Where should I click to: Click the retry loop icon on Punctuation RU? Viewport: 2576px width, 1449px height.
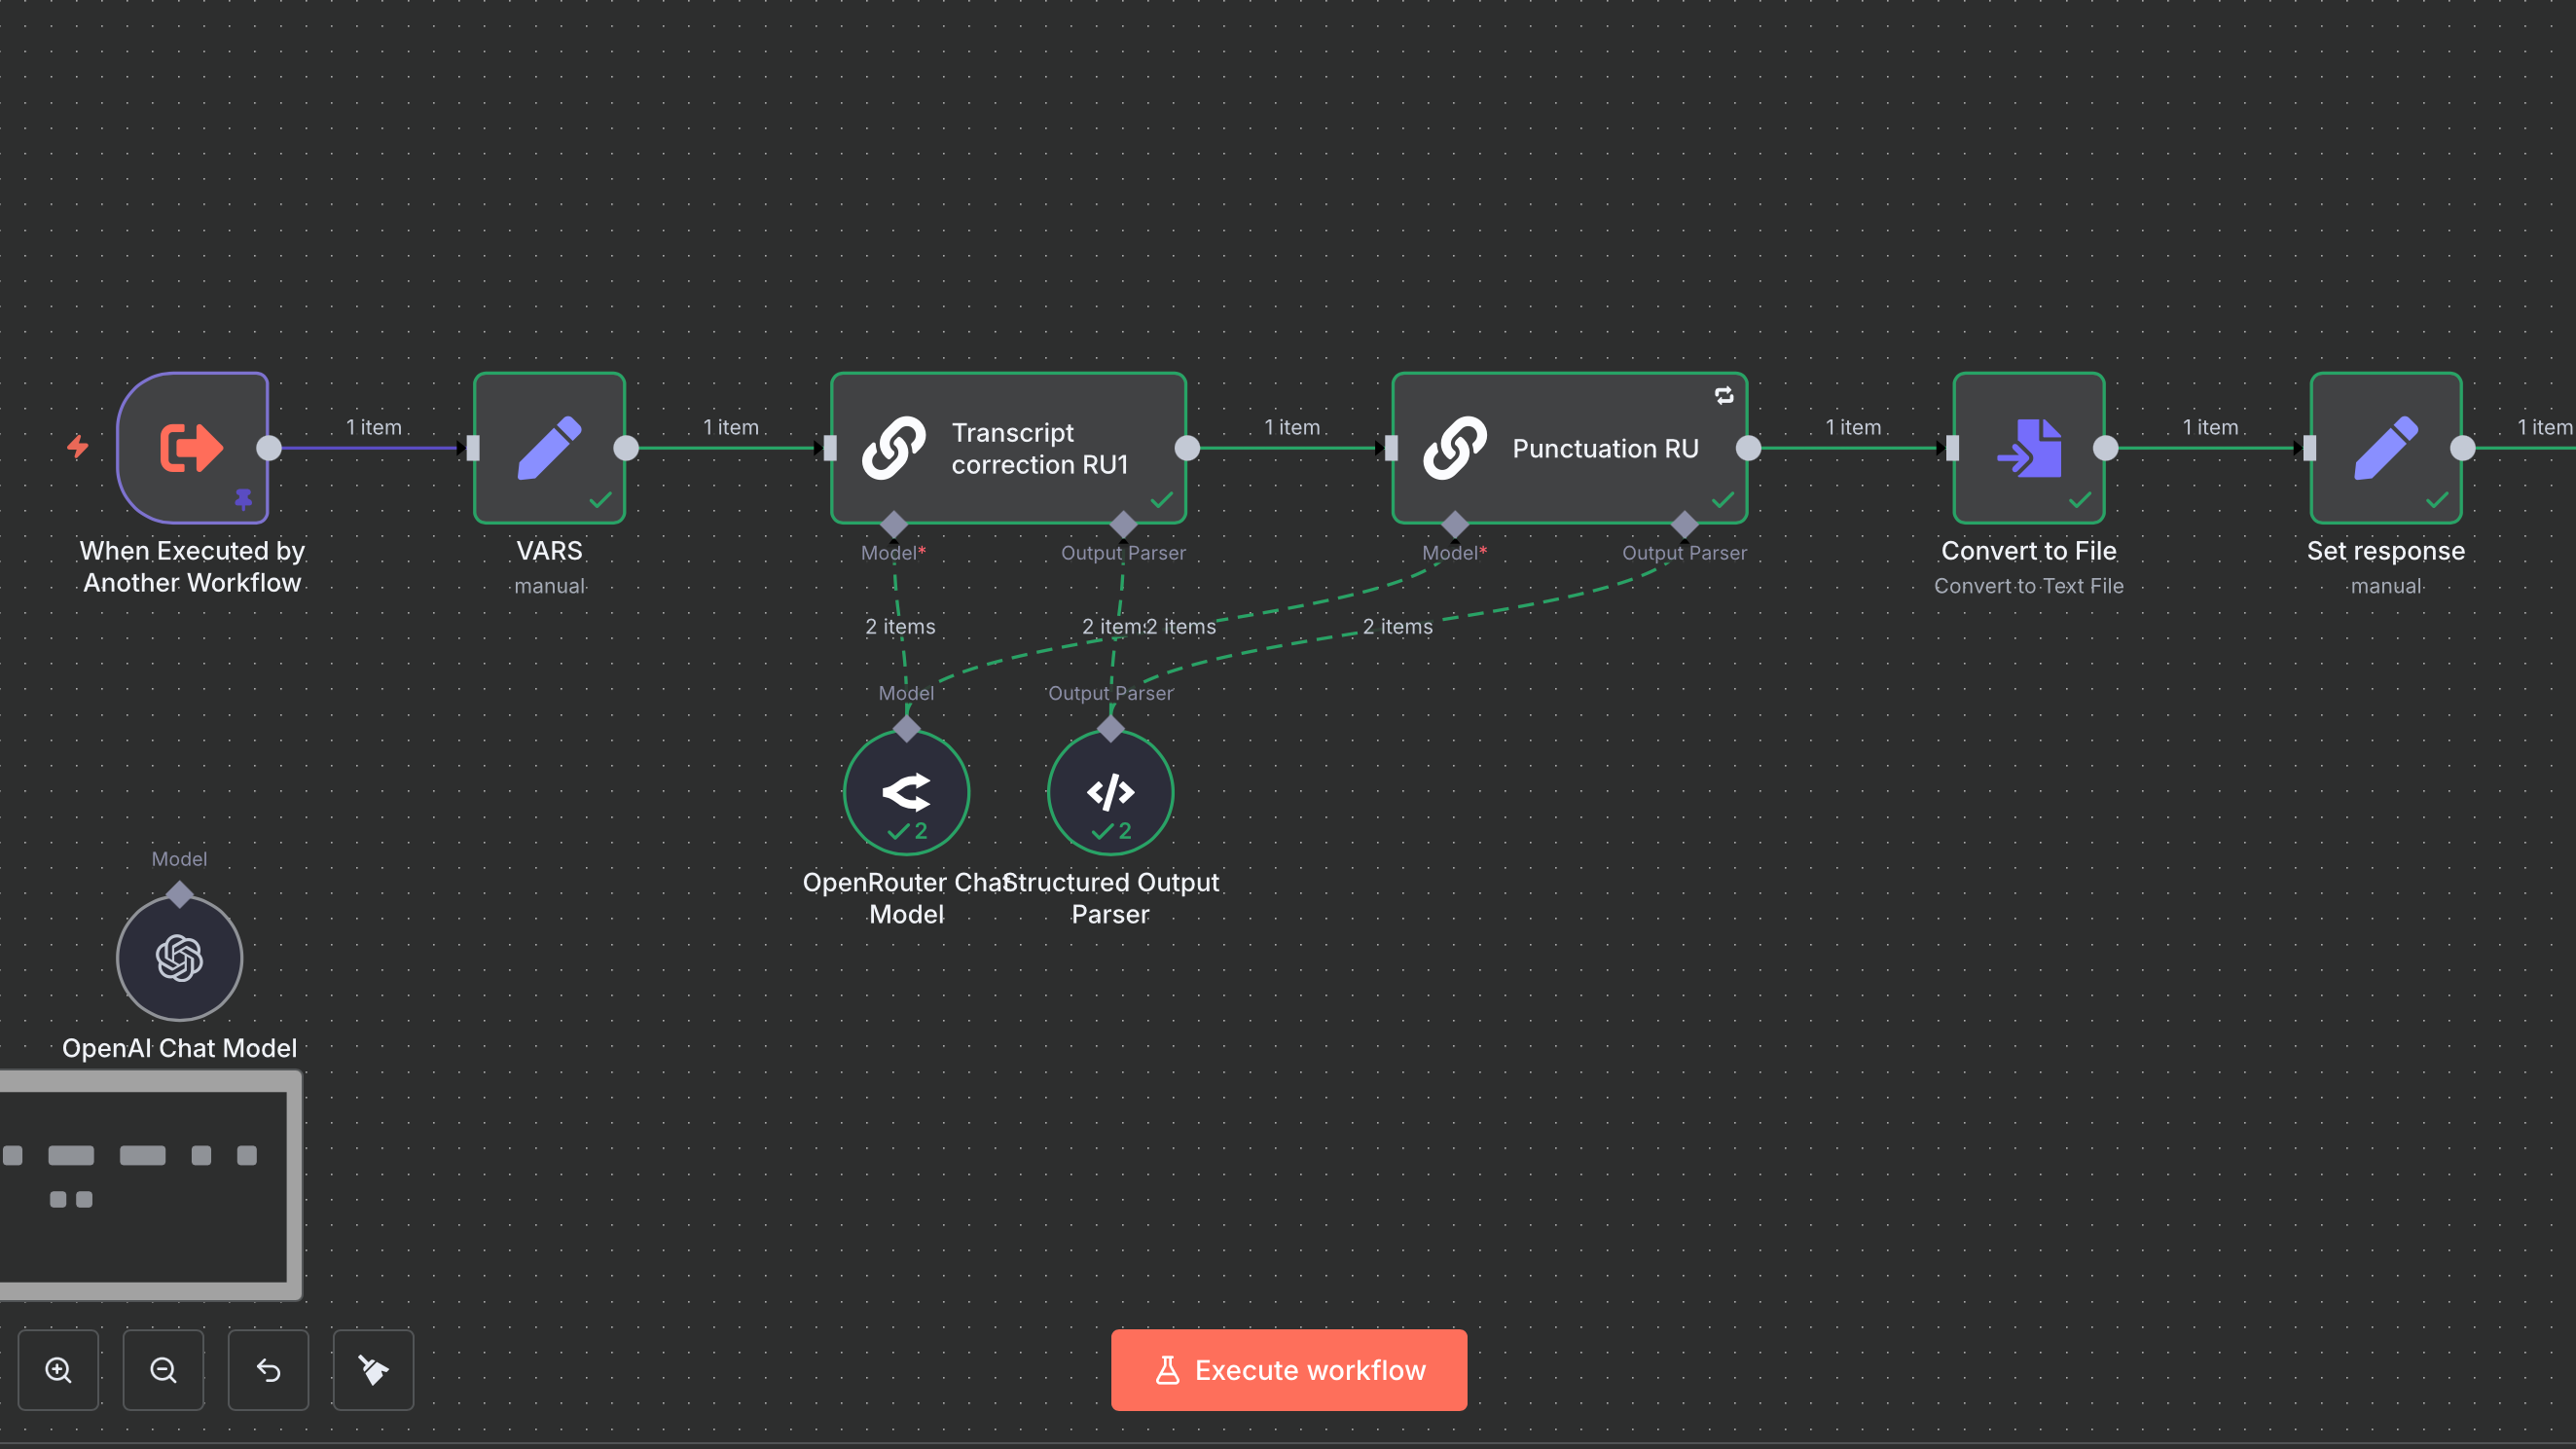coord(1724,396)
